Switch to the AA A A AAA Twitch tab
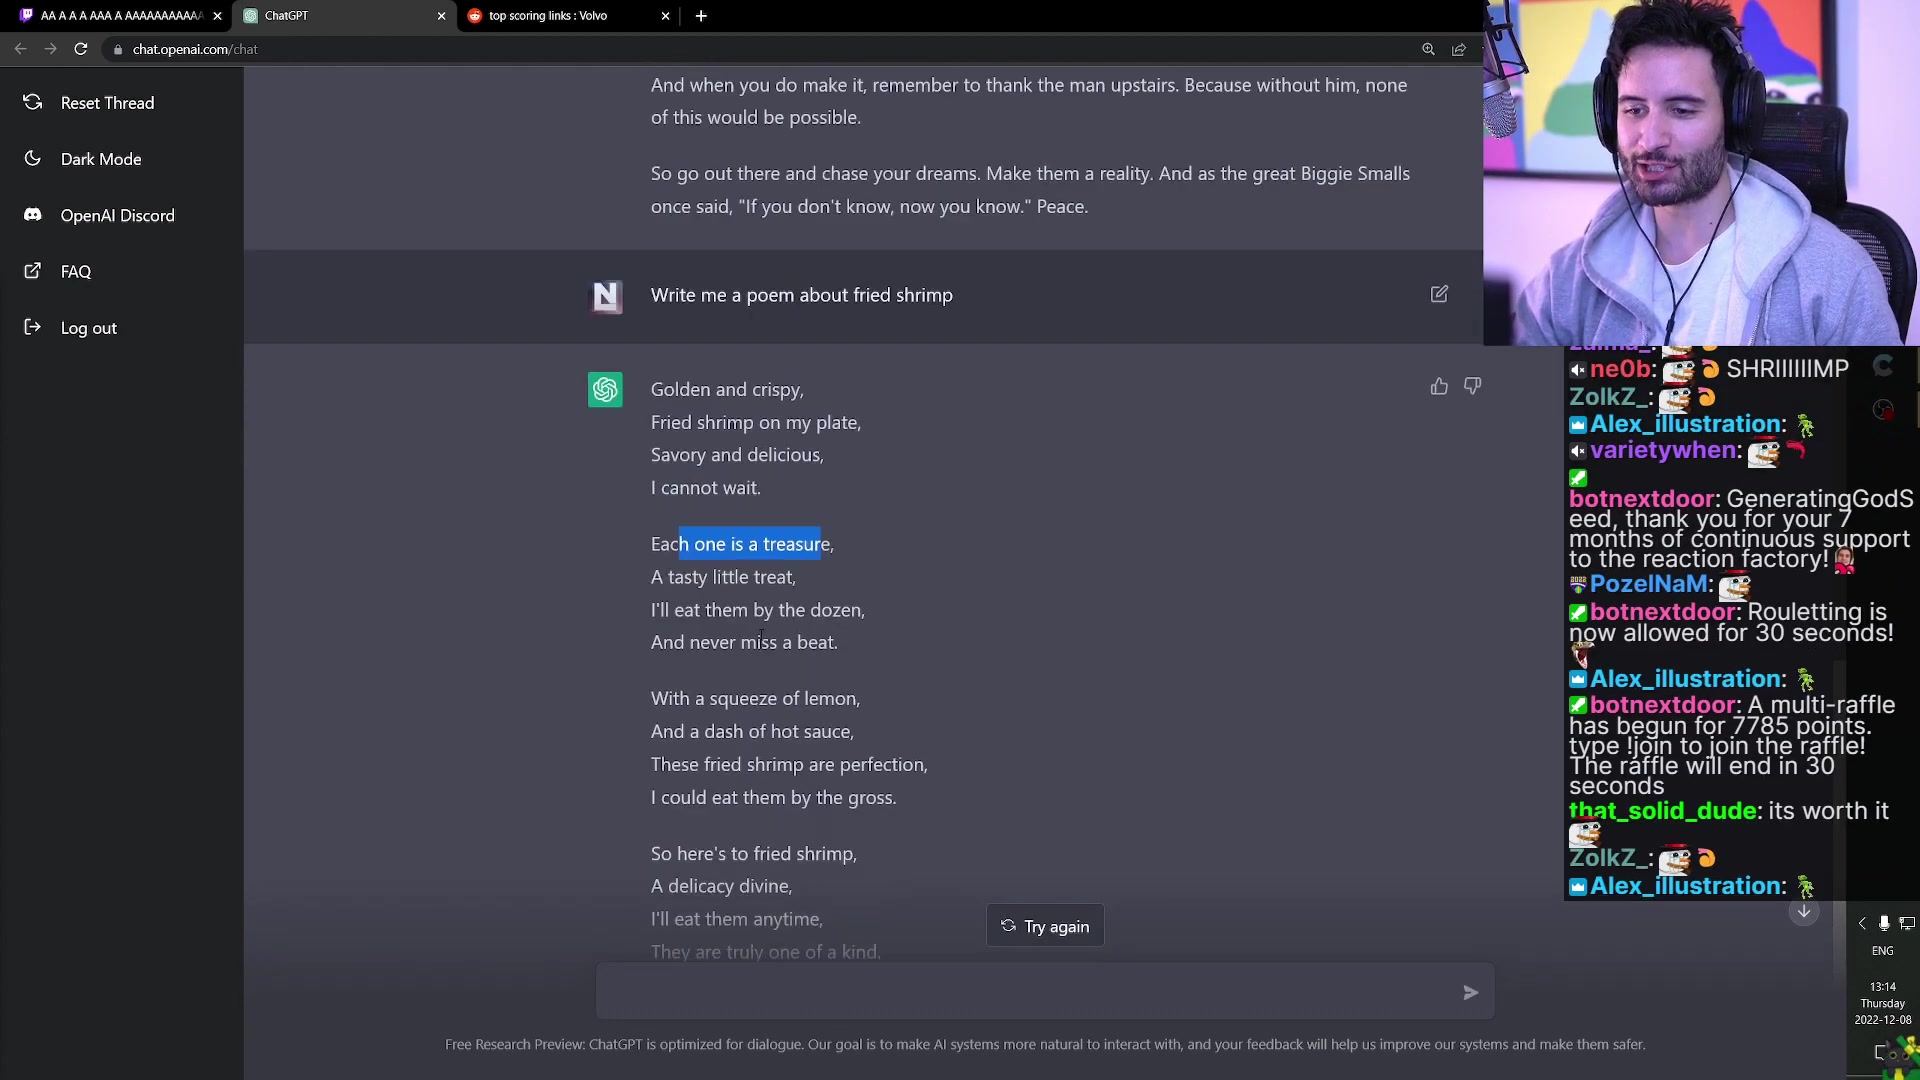This screenshot has width=1920, height=1080. [118, 15]
